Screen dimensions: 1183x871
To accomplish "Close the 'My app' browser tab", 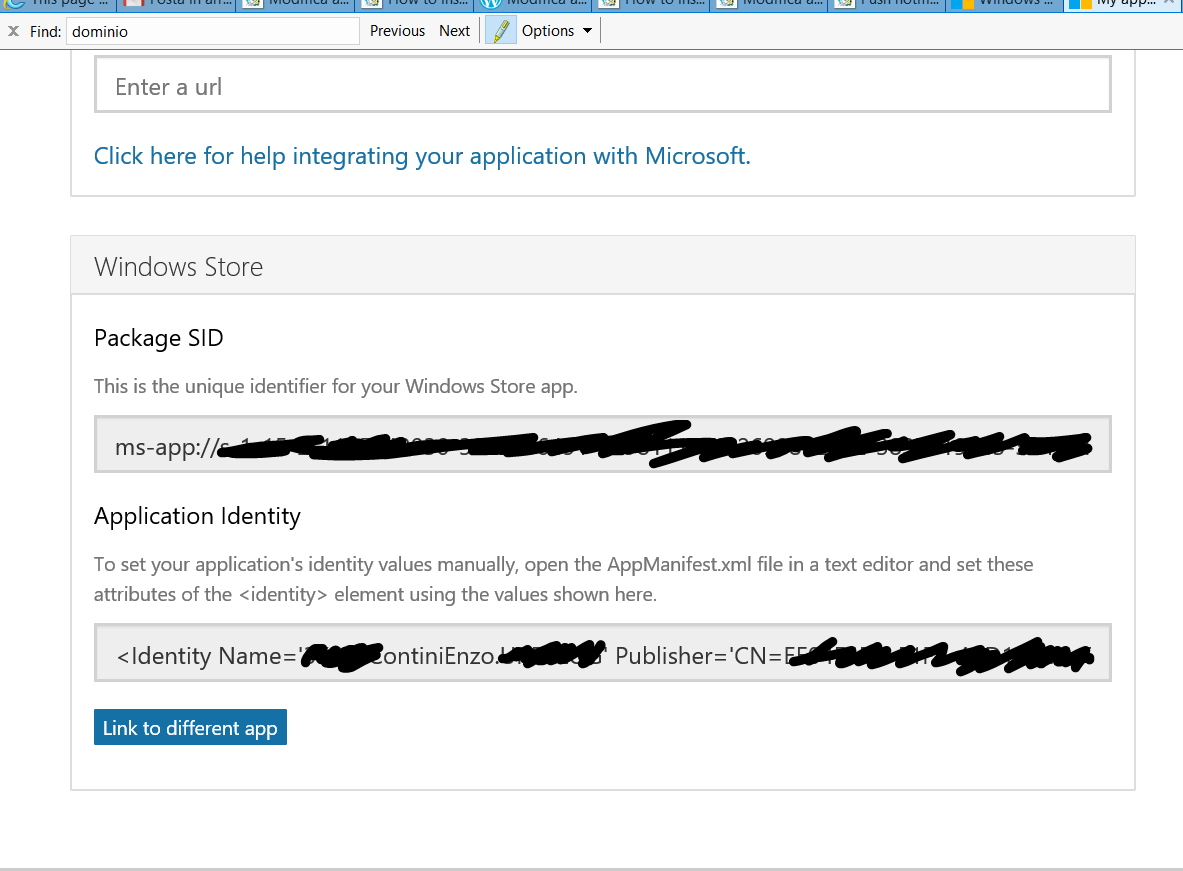I will pyautogui.click(x=1168, y=4).
